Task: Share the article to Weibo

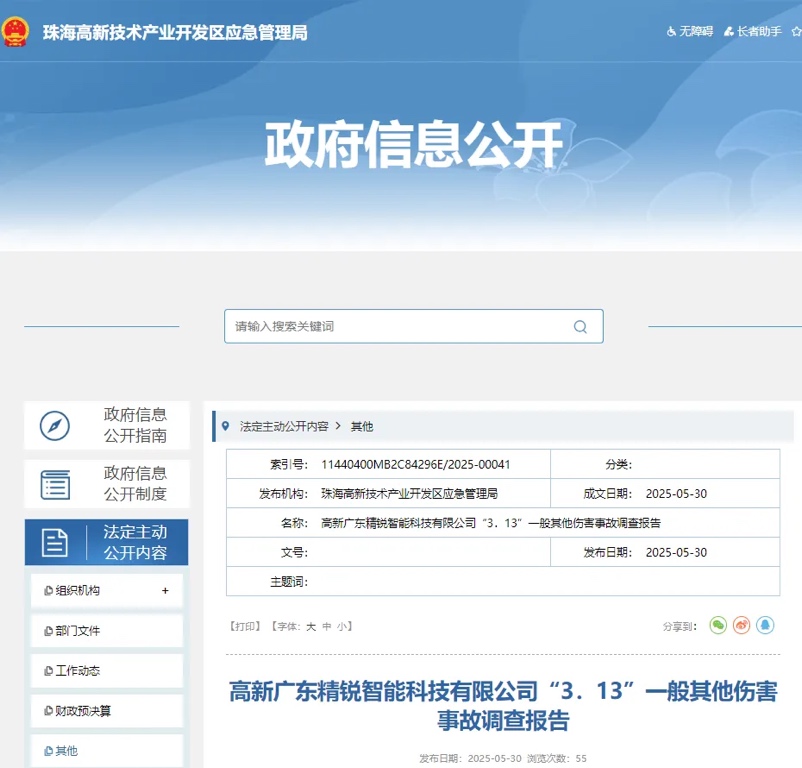Action: point(741,625)
